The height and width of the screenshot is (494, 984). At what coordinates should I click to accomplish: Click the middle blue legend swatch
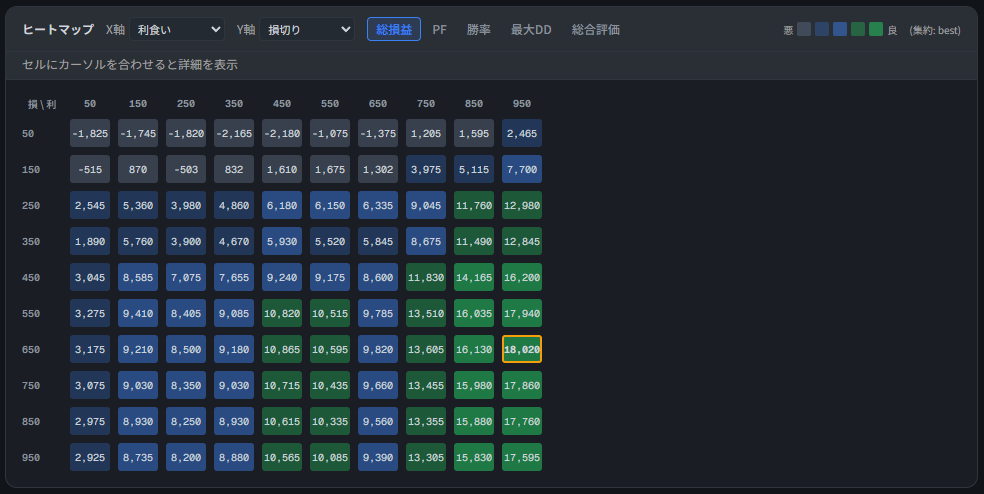pyautogui.click(x=840, y=29)
